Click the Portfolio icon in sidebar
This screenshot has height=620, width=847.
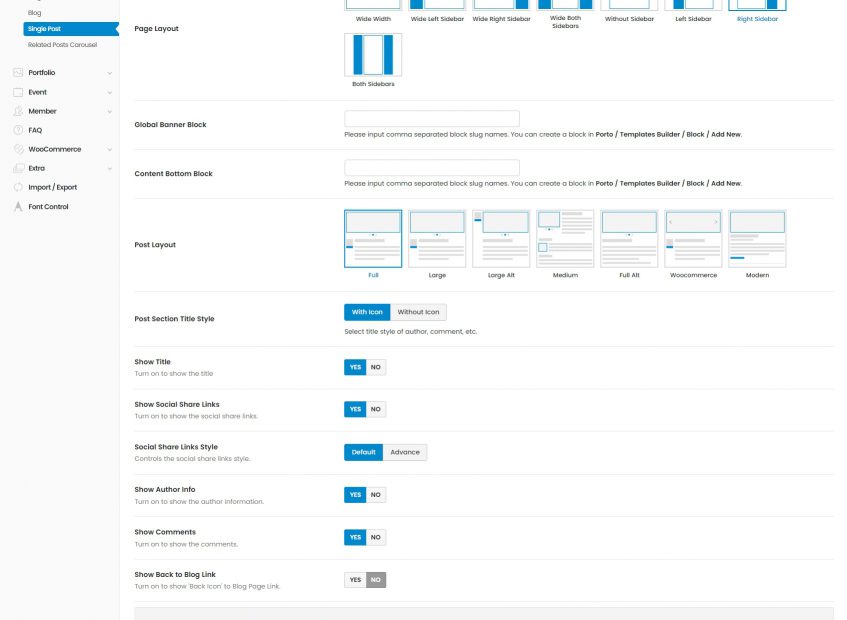coord(18,73)
